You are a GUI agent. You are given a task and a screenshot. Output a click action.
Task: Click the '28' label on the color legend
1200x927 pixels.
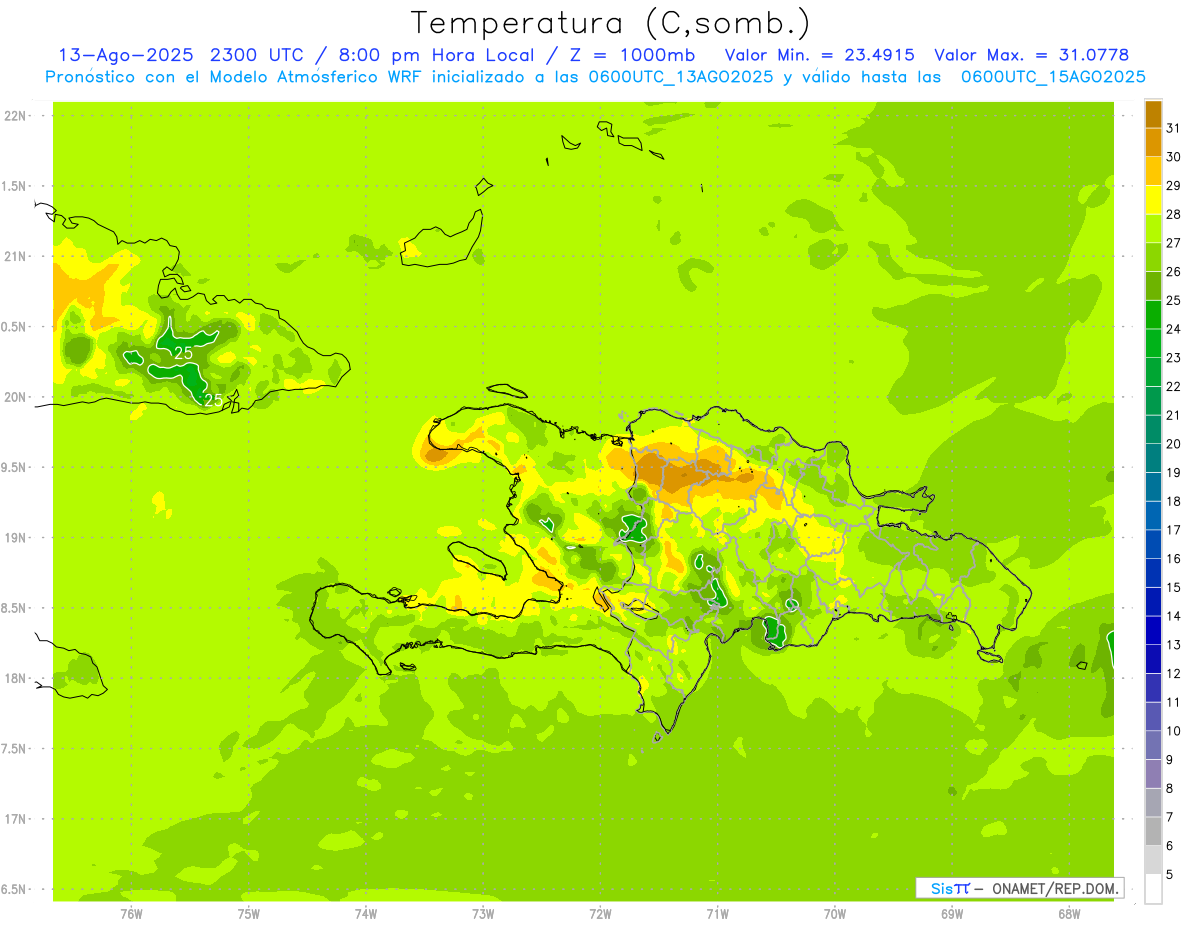point(1174,214)
